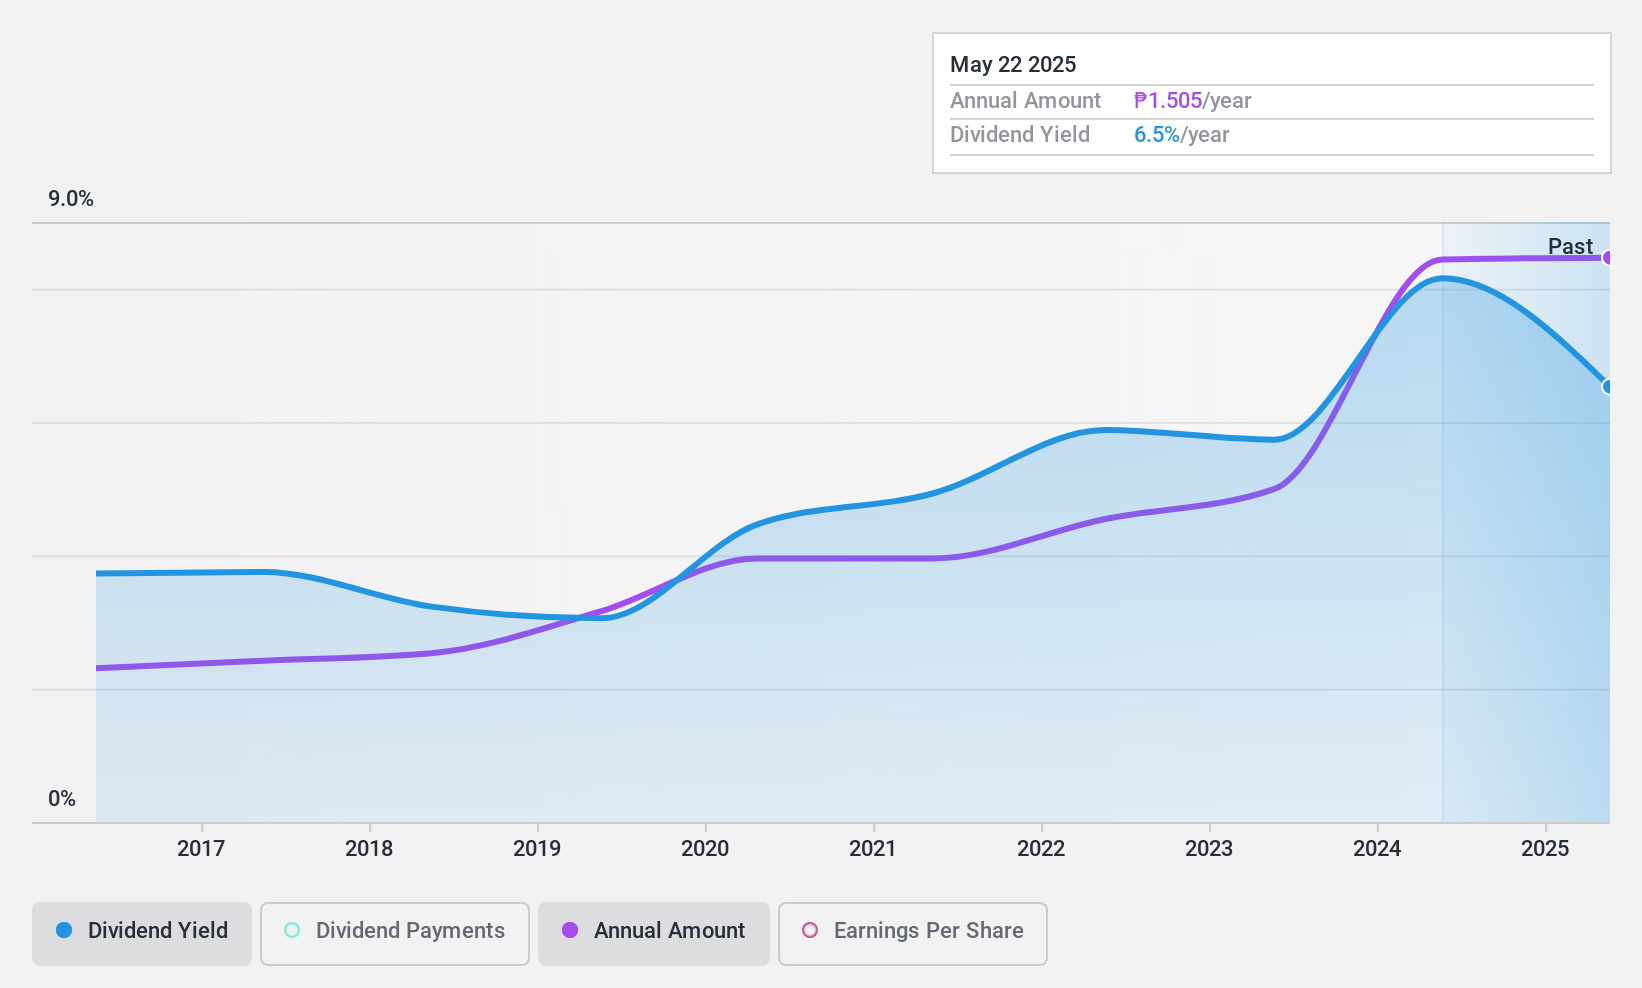1642x988 pixels.
Task: Click the purple Annual Amount legend dot
Action: 570,930
